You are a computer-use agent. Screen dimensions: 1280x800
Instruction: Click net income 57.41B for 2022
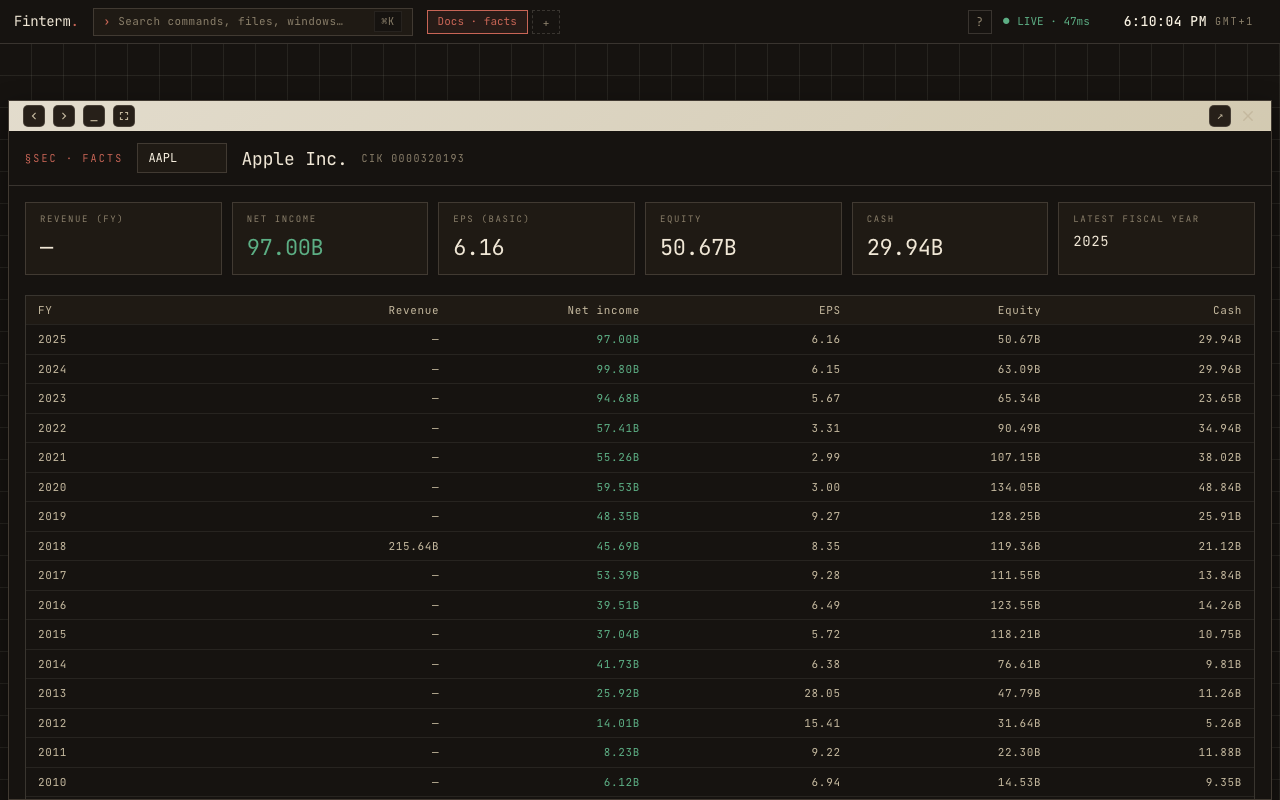coord(618,429)
